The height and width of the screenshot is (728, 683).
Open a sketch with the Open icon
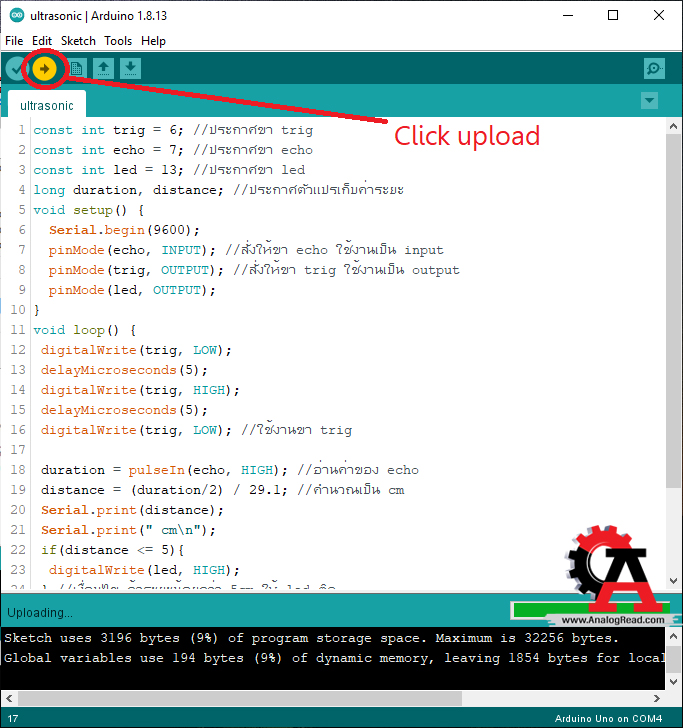(104, 69)
